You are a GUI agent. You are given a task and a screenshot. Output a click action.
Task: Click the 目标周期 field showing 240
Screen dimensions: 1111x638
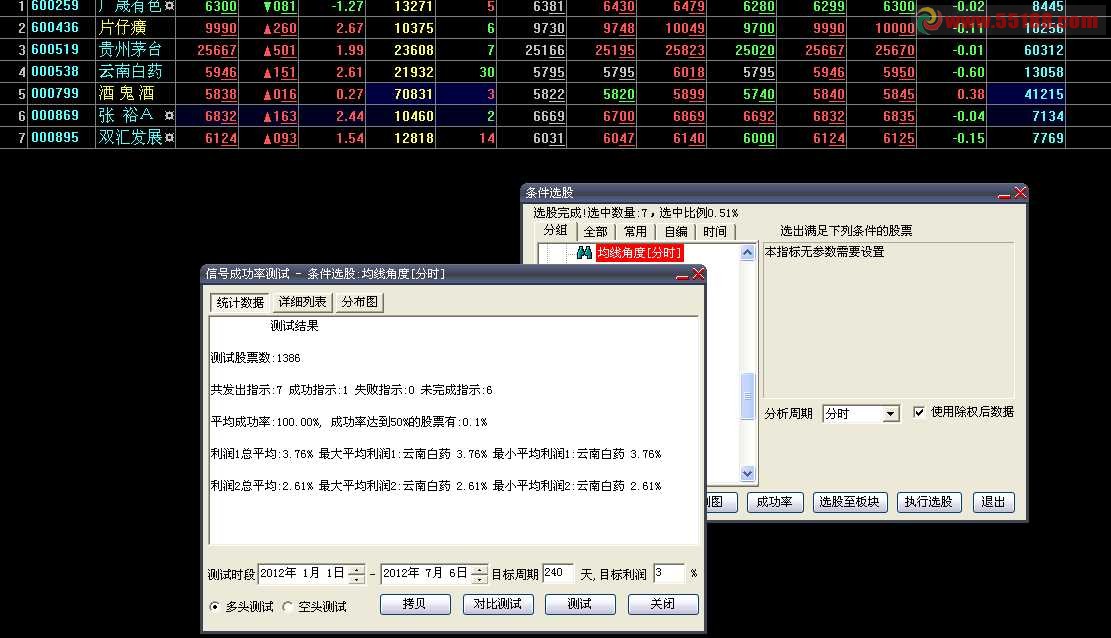coord(558,573)
